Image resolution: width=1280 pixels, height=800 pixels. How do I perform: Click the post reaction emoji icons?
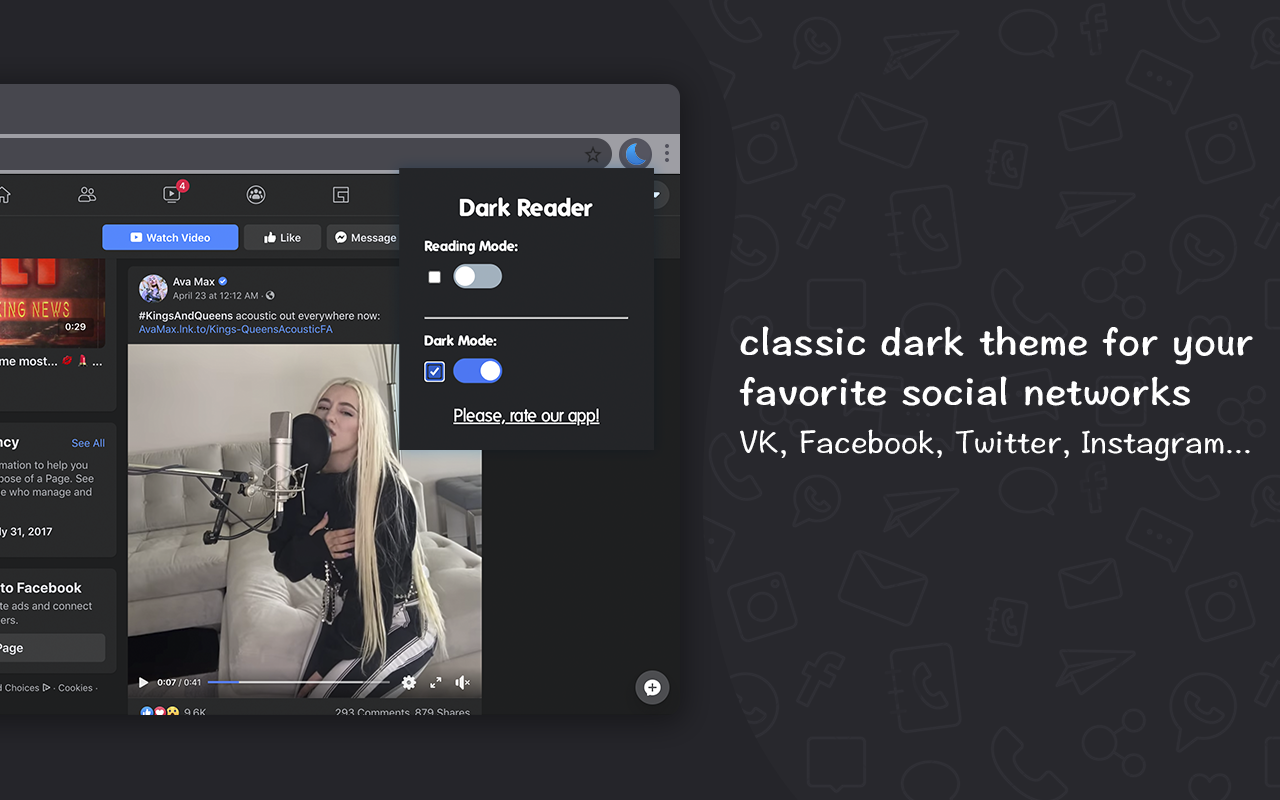point(160,712)
